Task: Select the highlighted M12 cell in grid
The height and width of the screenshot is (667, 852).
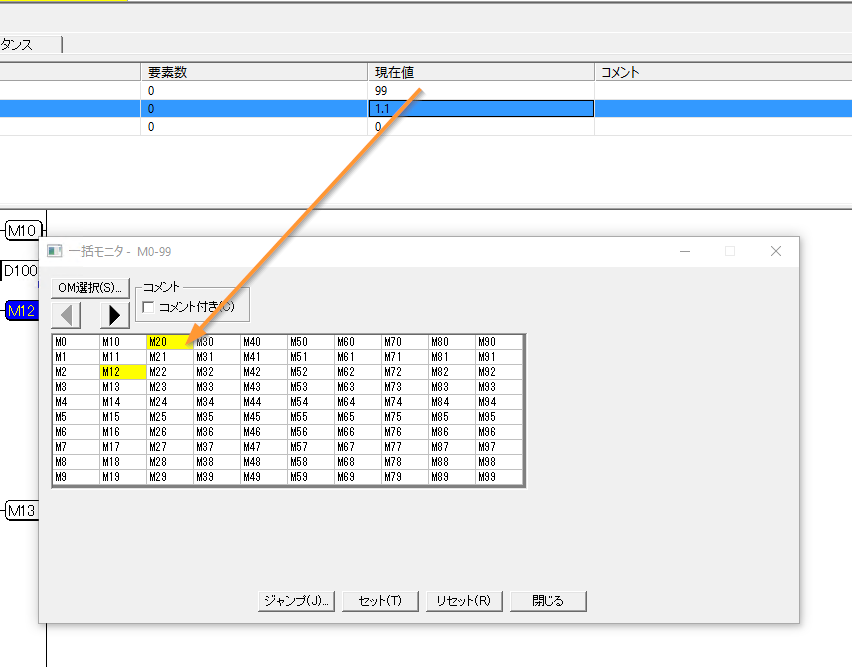Action: [121, 372]
